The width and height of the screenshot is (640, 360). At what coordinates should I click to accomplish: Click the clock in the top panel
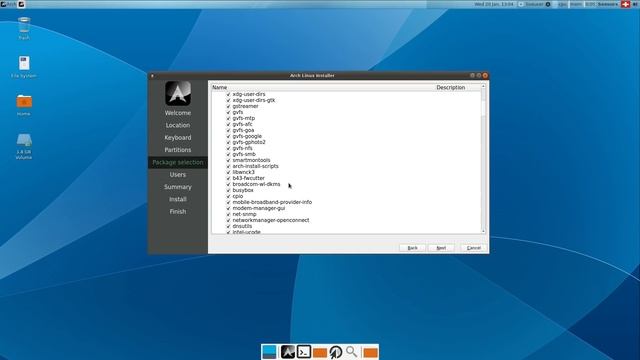(x=494, y=4)
